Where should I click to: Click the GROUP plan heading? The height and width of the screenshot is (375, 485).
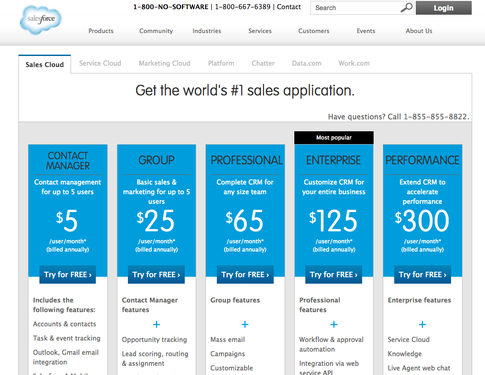tap(156, 160)
